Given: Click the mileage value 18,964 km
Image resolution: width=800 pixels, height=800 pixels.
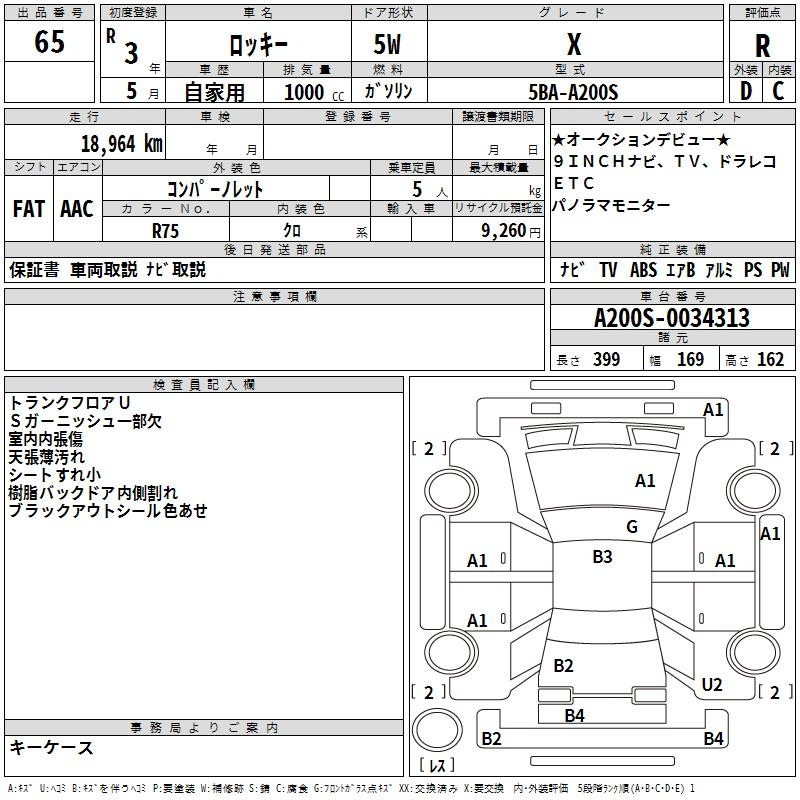Looking at the screenshot, I should (121, 143).
